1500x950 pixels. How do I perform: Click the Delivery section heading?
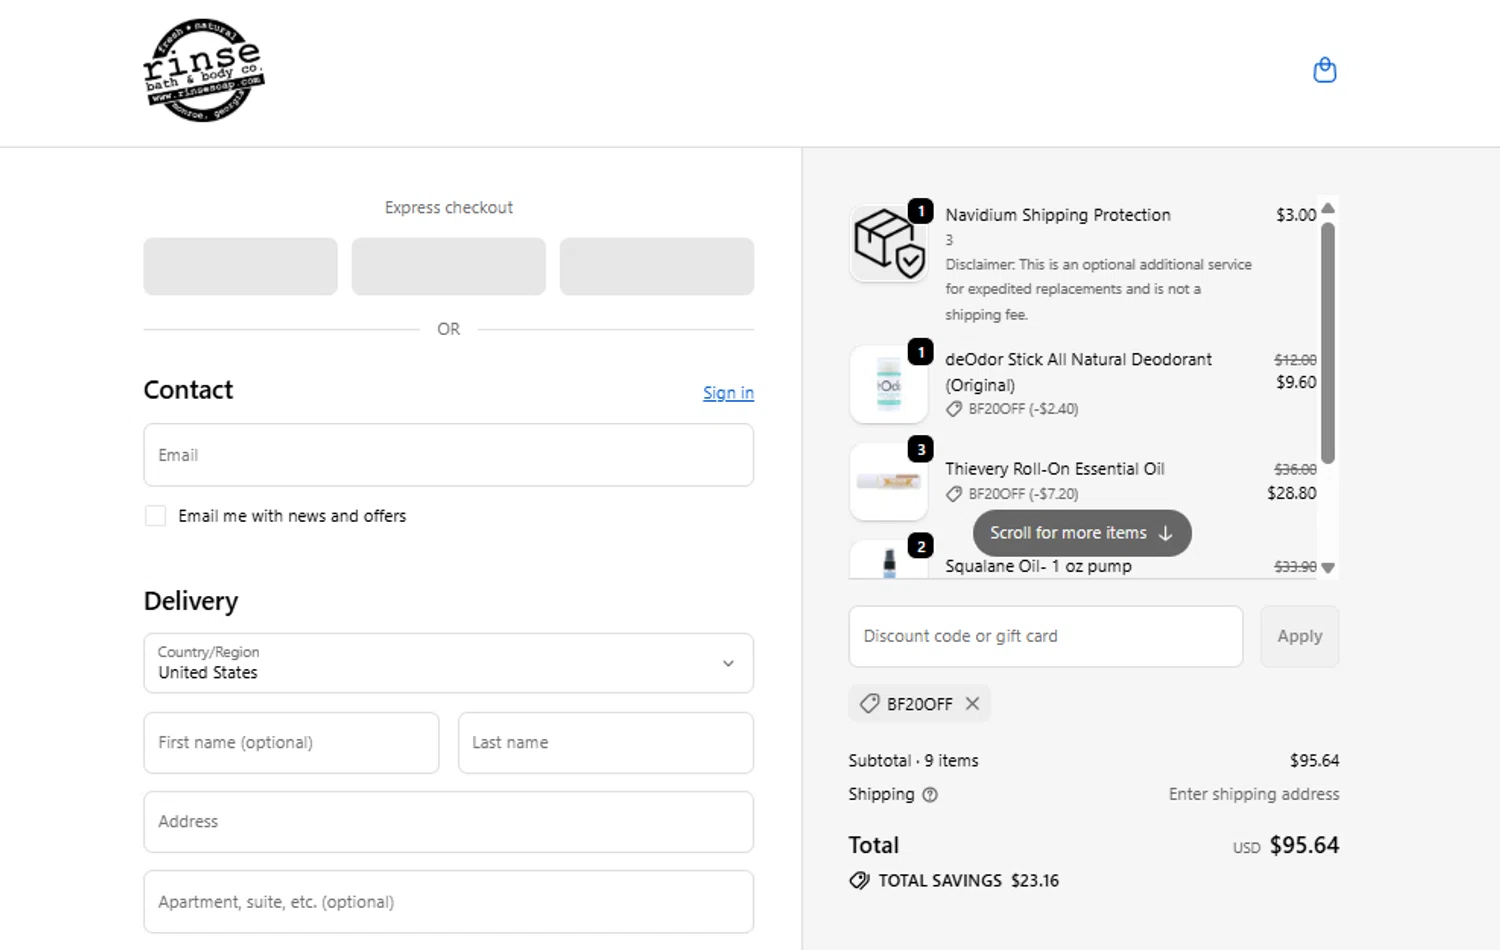(x=191, y=601)
